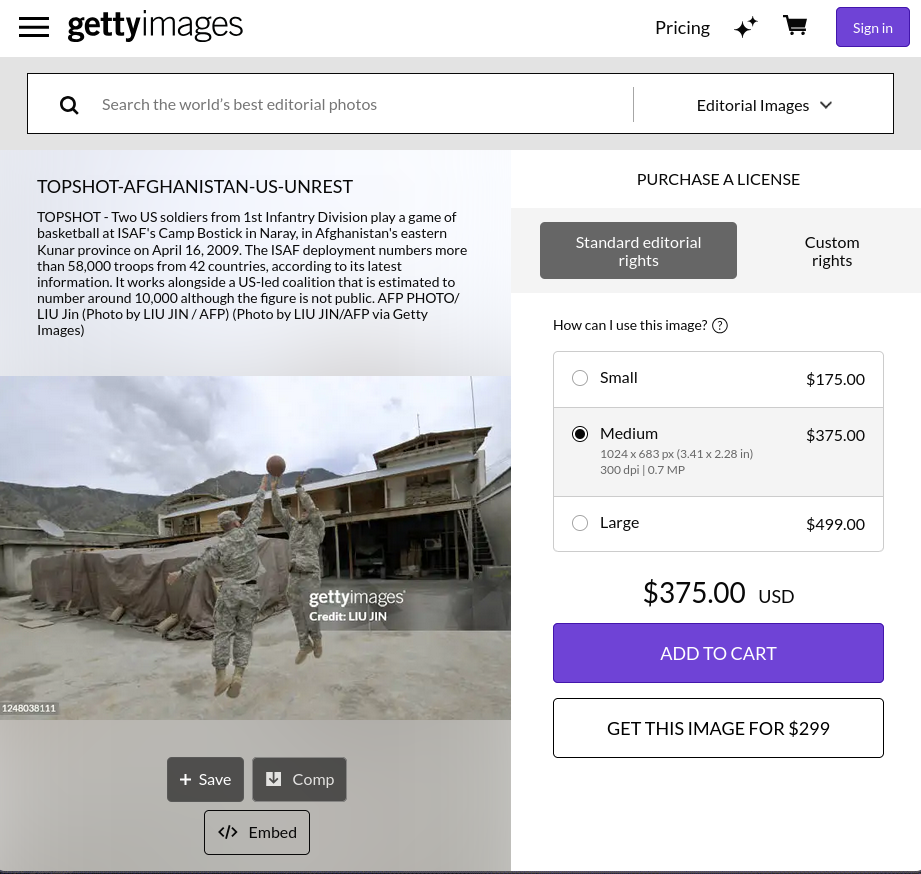This screenshot has height=874, width=921.
Task: Switch to Standard editorial rights tab
Action: pyautogui.click(x=638, y=250)
